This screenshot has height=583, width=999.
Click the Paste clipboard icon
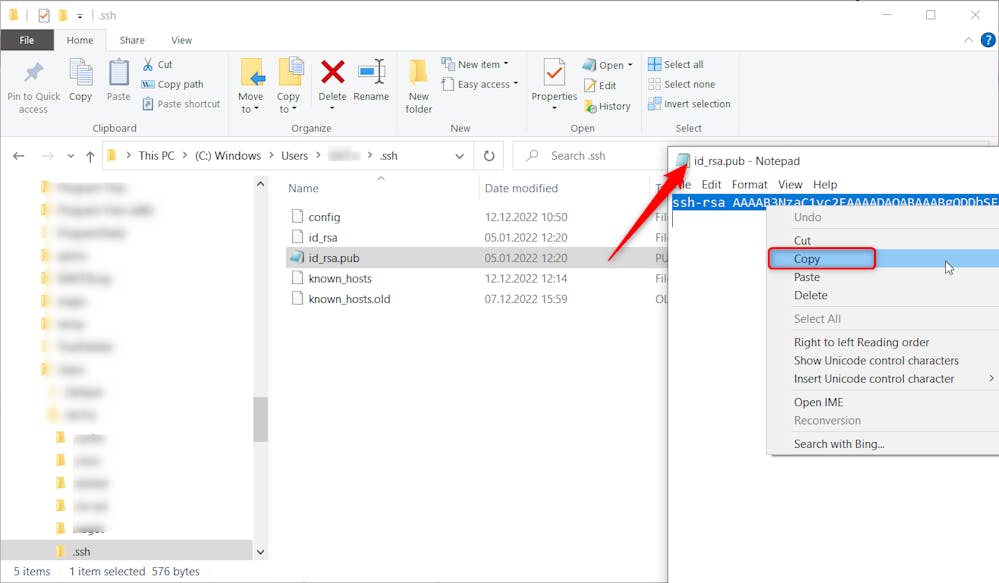(x=119, y=73)
